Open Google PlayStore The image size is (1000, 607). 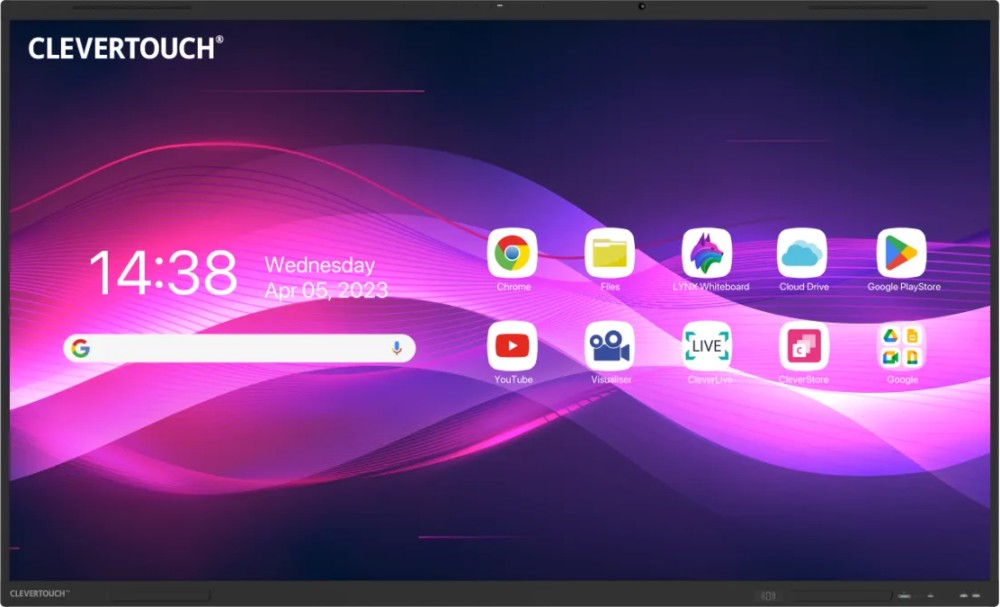click(900, 253)
